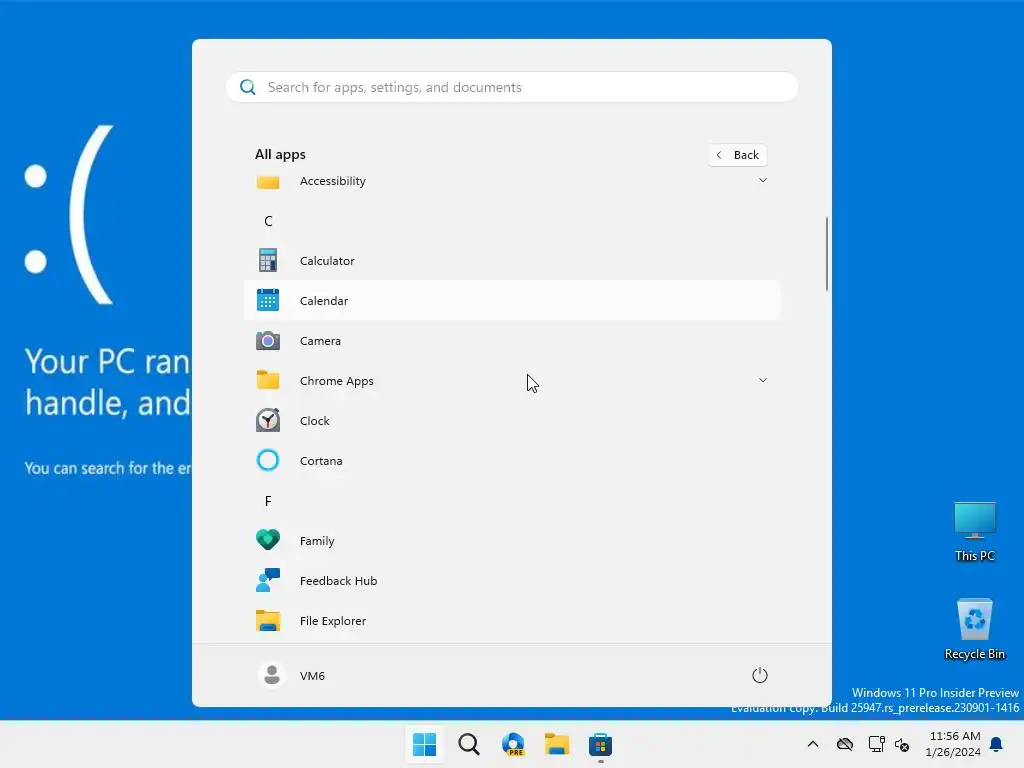
Task: Select the This PC desktop icon
Action: click(974, 532)
